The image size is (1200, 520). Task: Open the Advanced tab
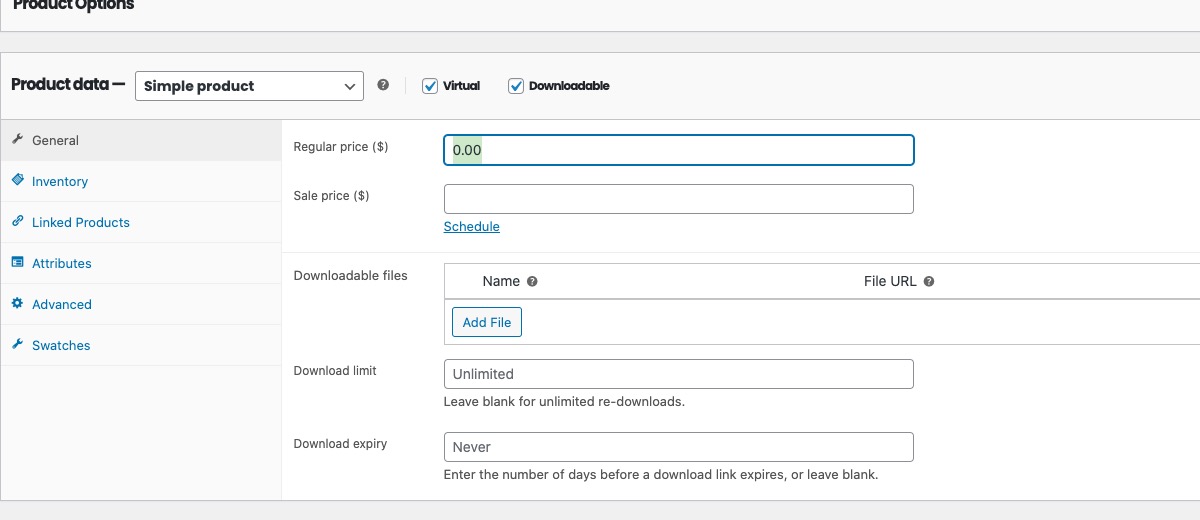[141, 304]
